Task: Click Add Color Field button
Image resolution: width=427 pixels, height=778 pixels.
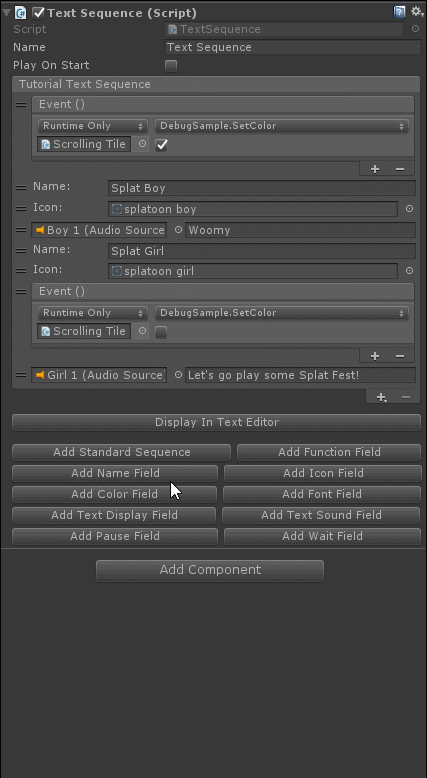Action: [115, 494]
